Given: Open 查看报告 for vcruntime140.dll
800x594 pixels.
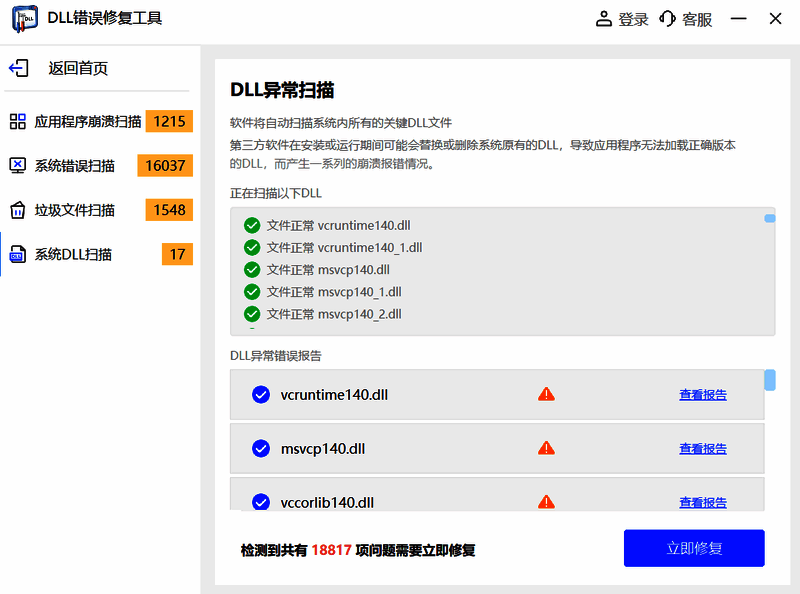Looking at the screenshot, I should (x=703, y=394).
